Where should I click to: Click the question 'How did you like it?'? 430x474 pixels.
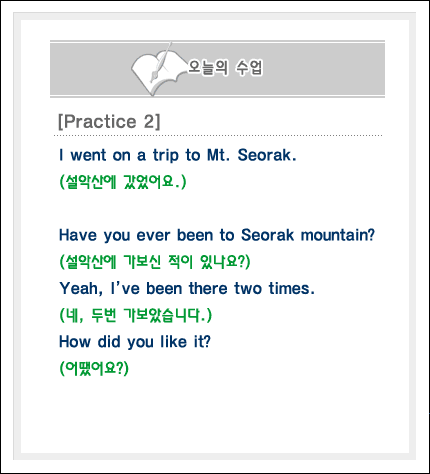click(135, 342)
